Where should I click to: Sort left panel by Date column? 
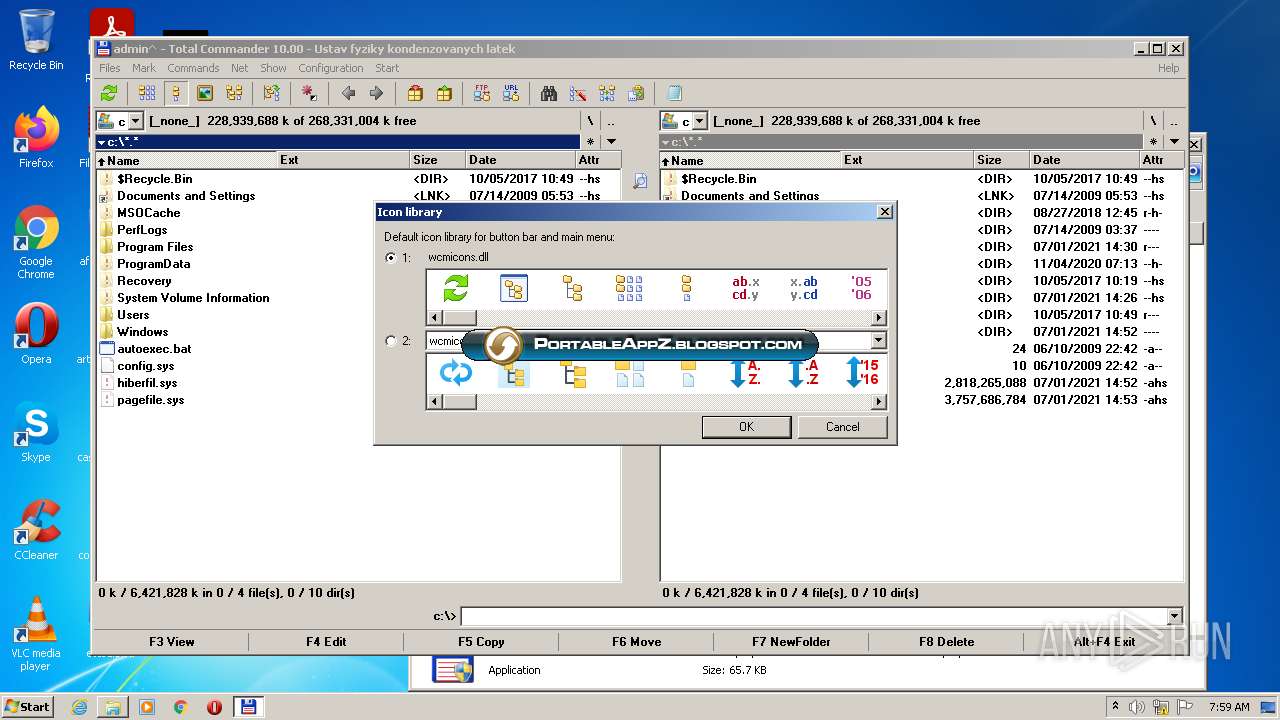pyautogui.click(x=521, y=160)
